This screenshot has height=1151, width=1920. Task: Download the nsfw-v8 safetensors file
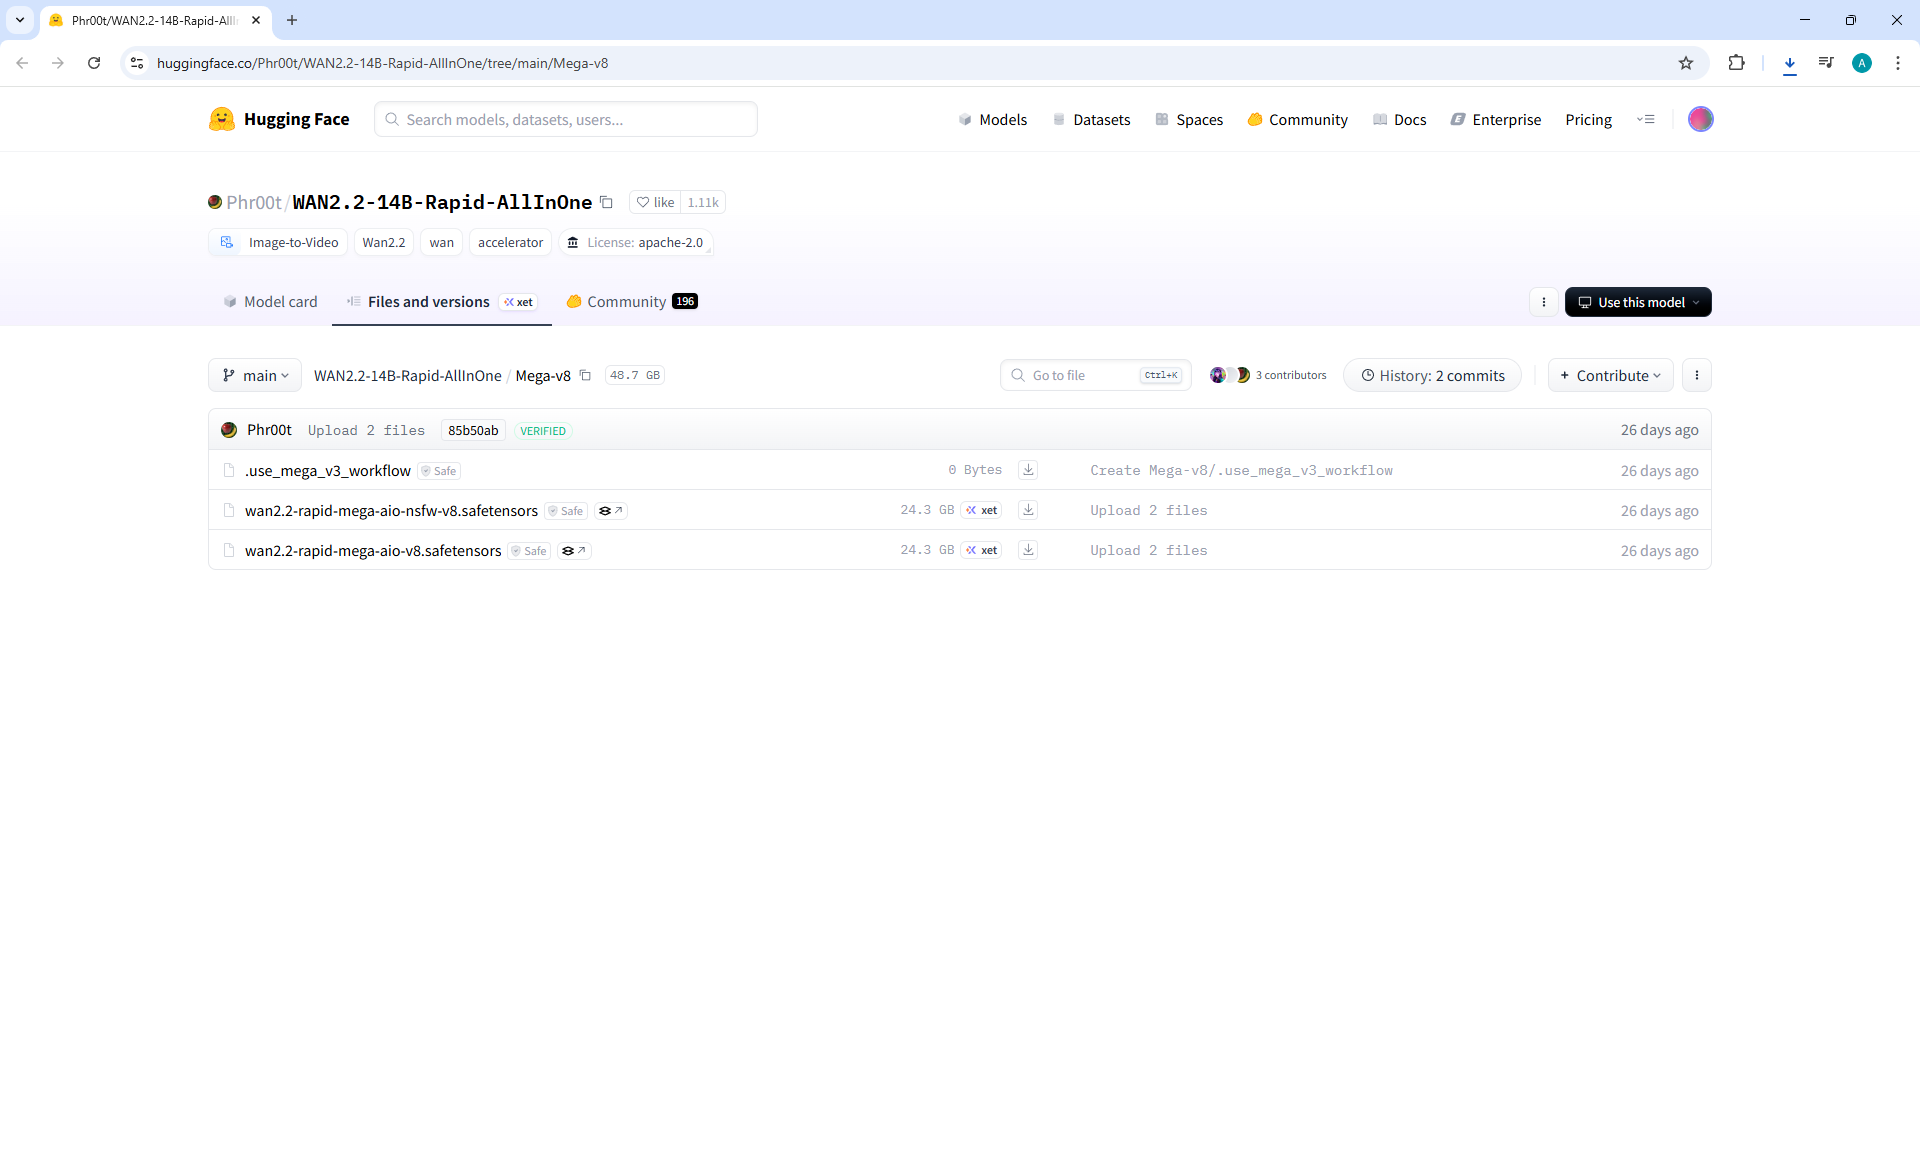tap(1027, 510)
